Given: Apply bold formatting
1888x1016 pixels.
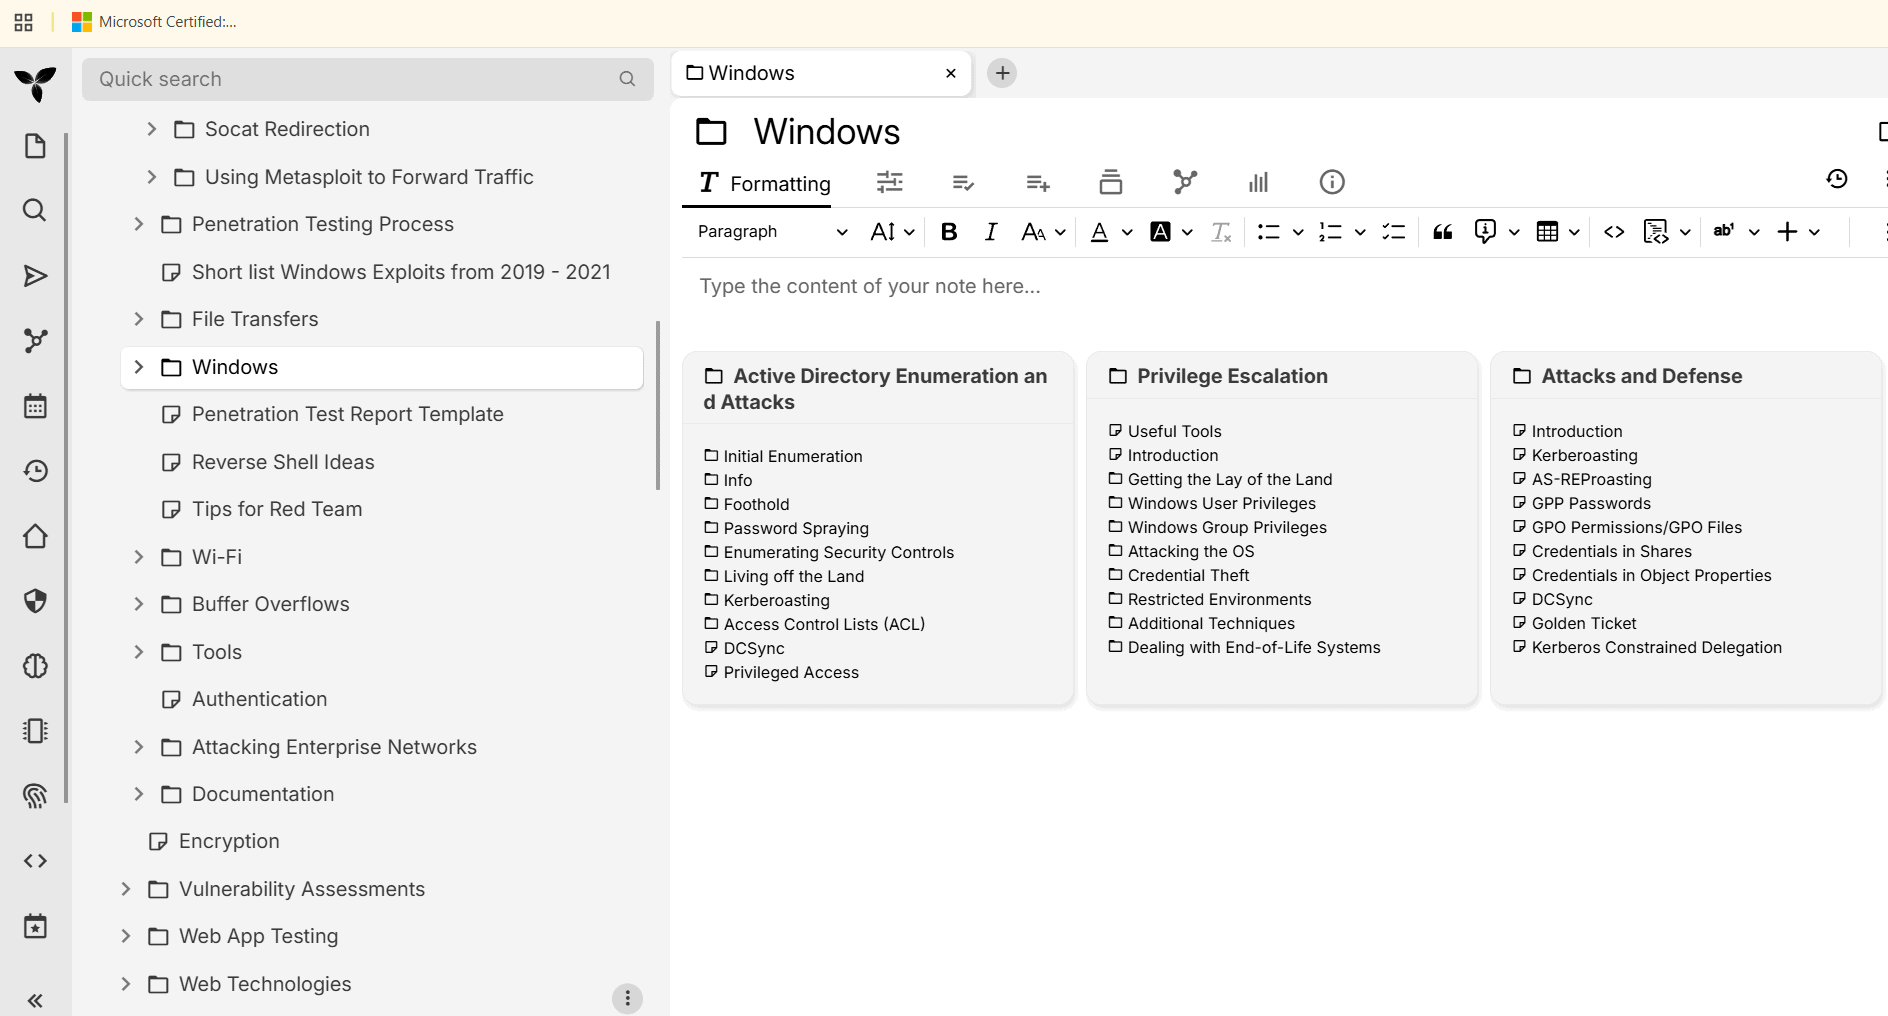Looking at the screenshot, I should 949,232.
